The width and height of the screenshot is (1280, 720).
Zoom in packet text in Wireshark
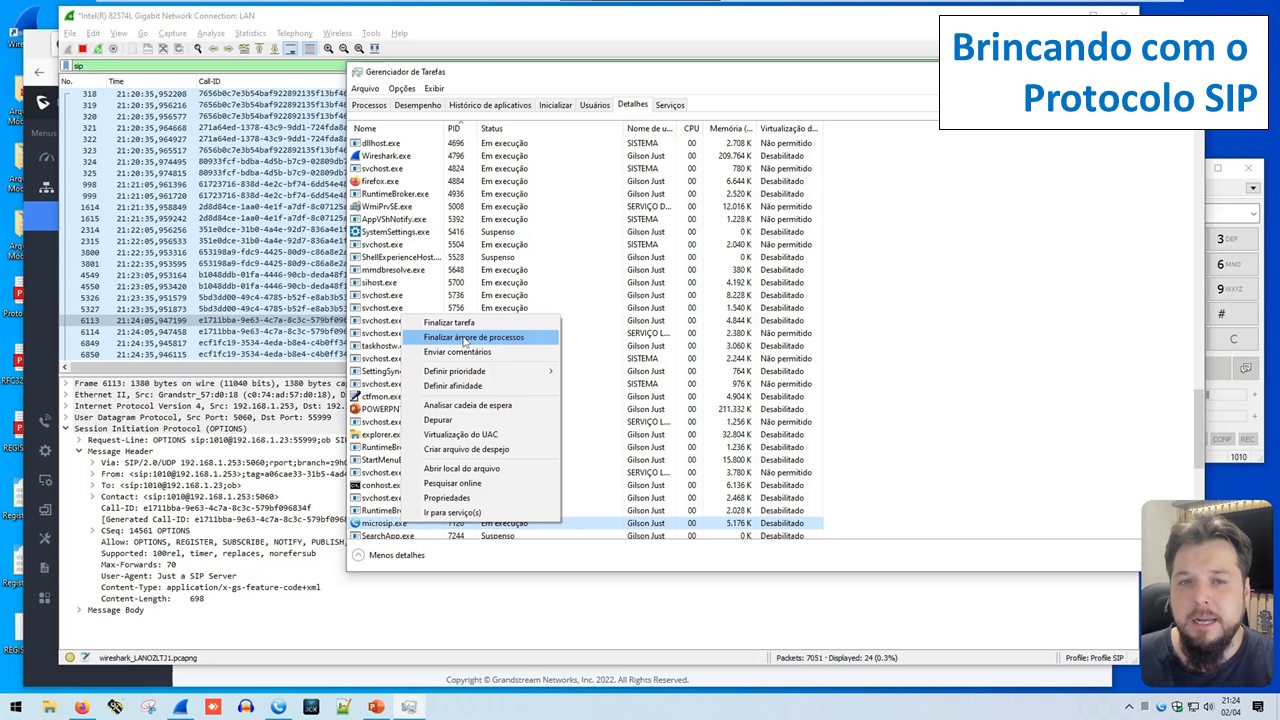pos(329,48)
